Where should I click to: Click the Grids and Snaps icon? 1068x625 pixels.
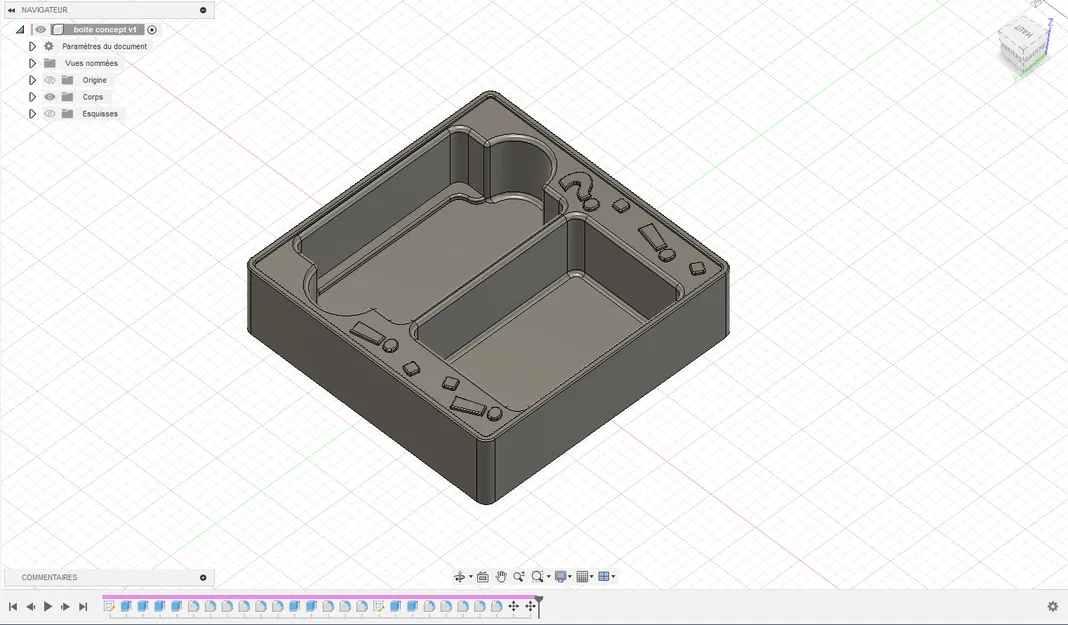[583, 577]
